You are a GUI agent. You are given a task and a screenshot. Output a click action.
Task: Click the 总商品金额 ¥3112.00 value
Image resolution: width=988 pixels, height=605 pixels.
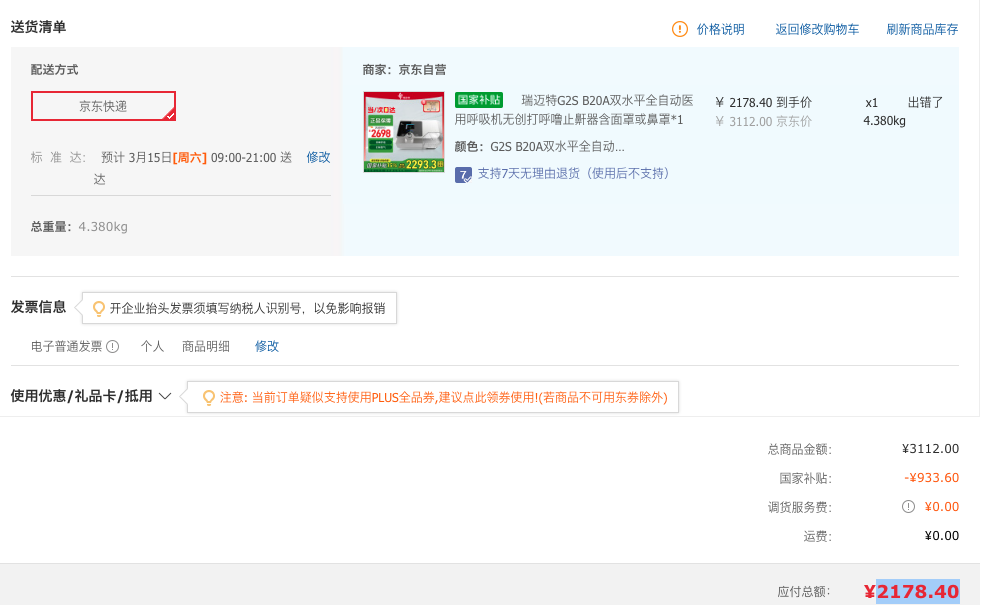coord(930,449)
